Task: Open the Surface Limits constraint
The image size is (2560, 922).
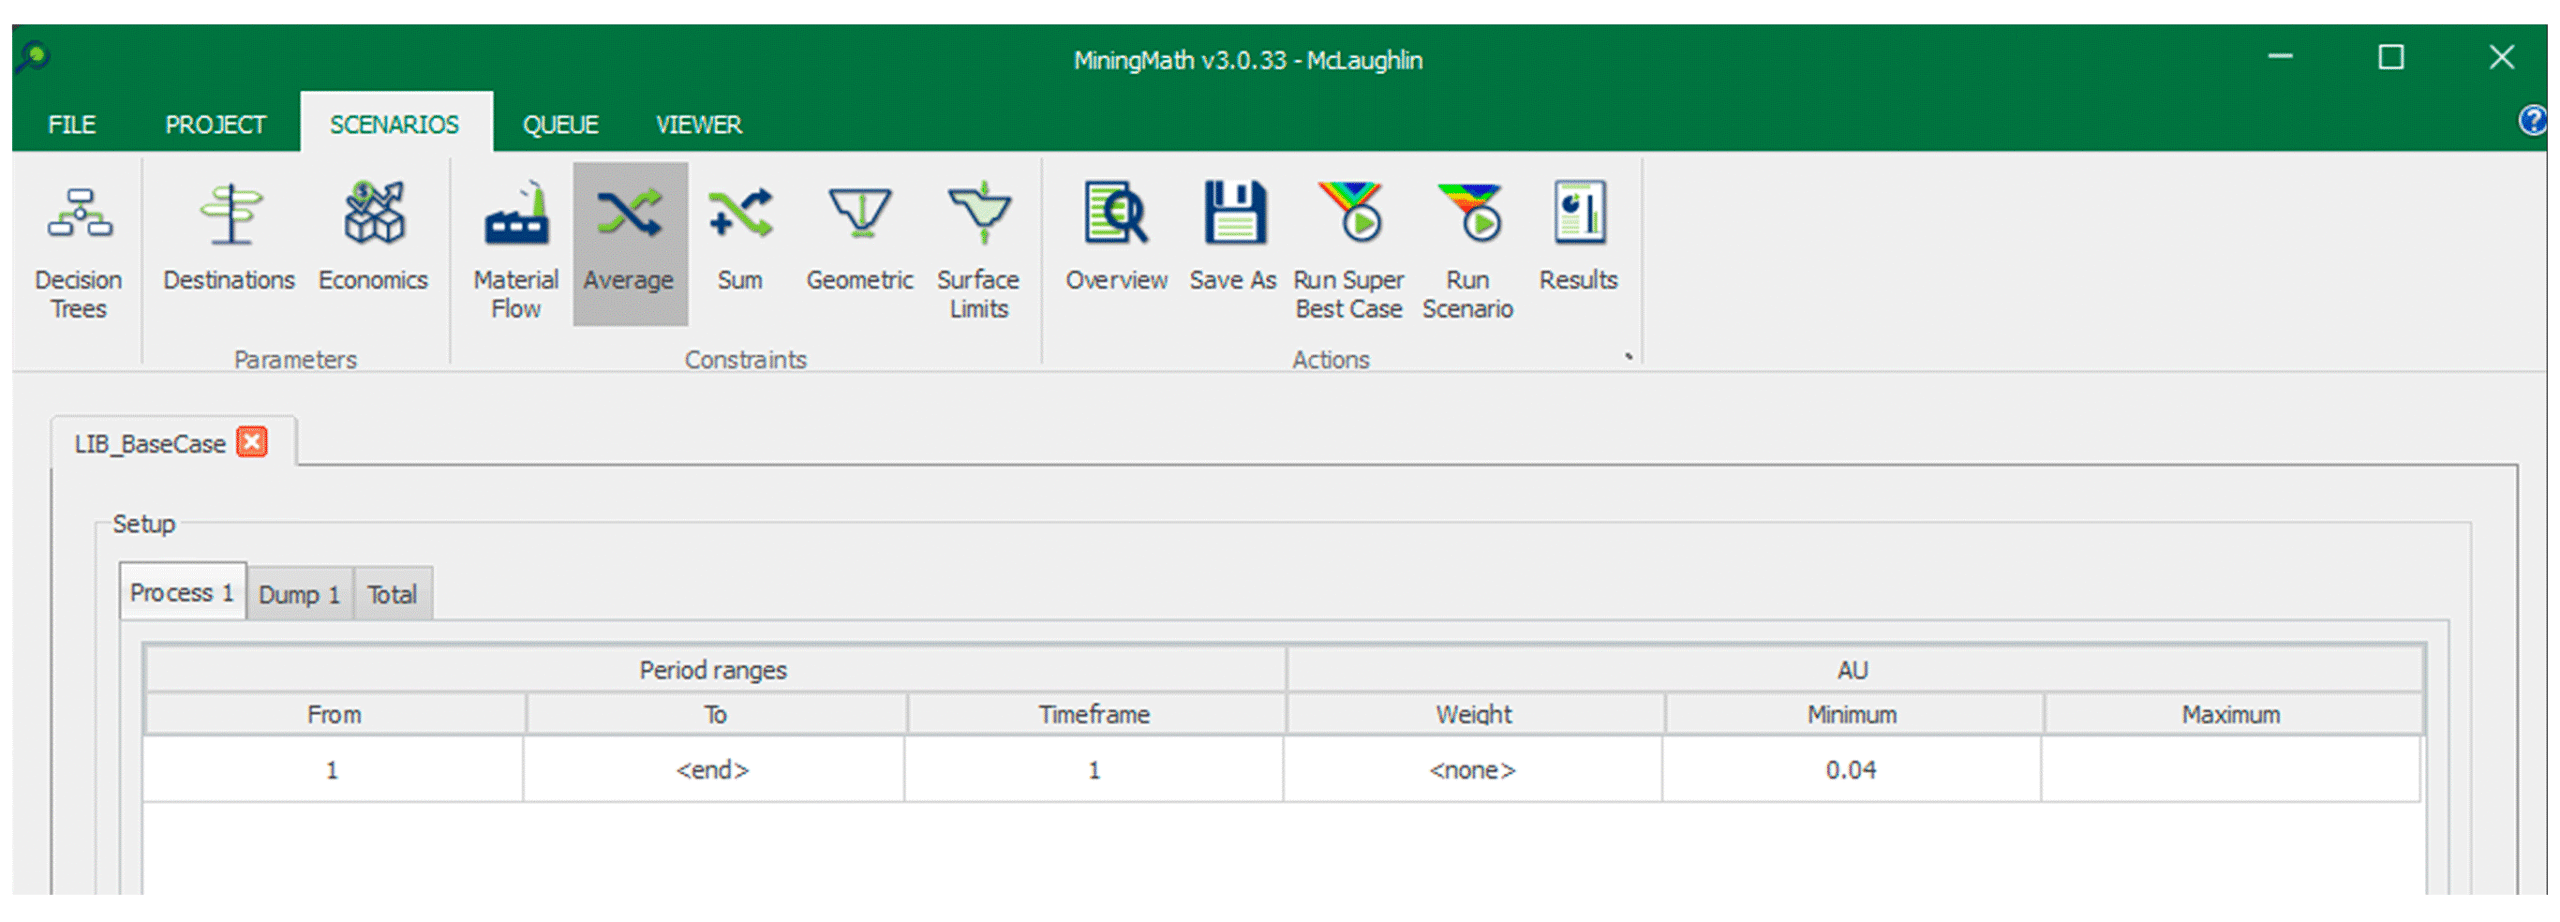Action: [978, 248]
